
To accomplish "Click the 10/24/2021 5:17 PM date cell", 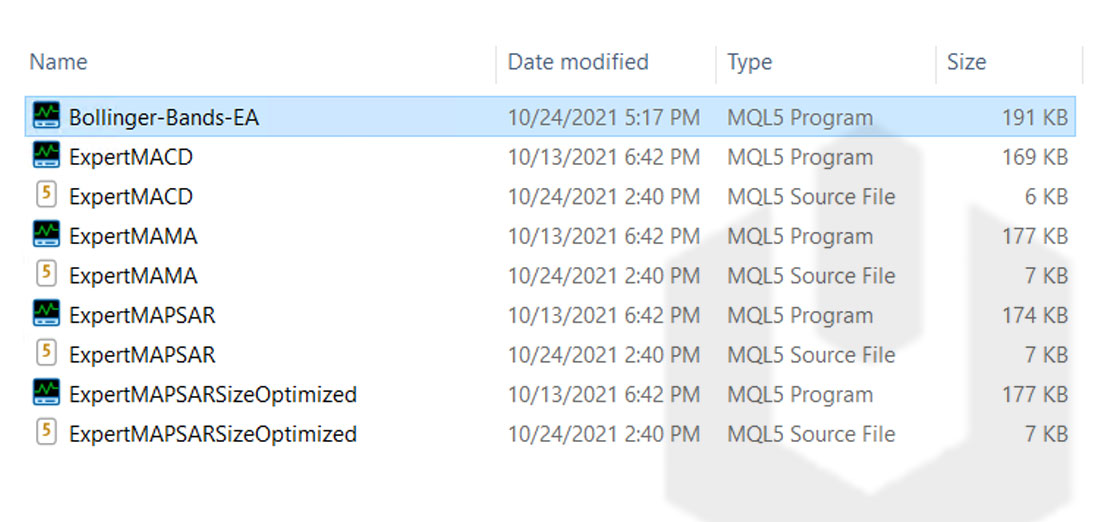I will click(x=604, y=117).
